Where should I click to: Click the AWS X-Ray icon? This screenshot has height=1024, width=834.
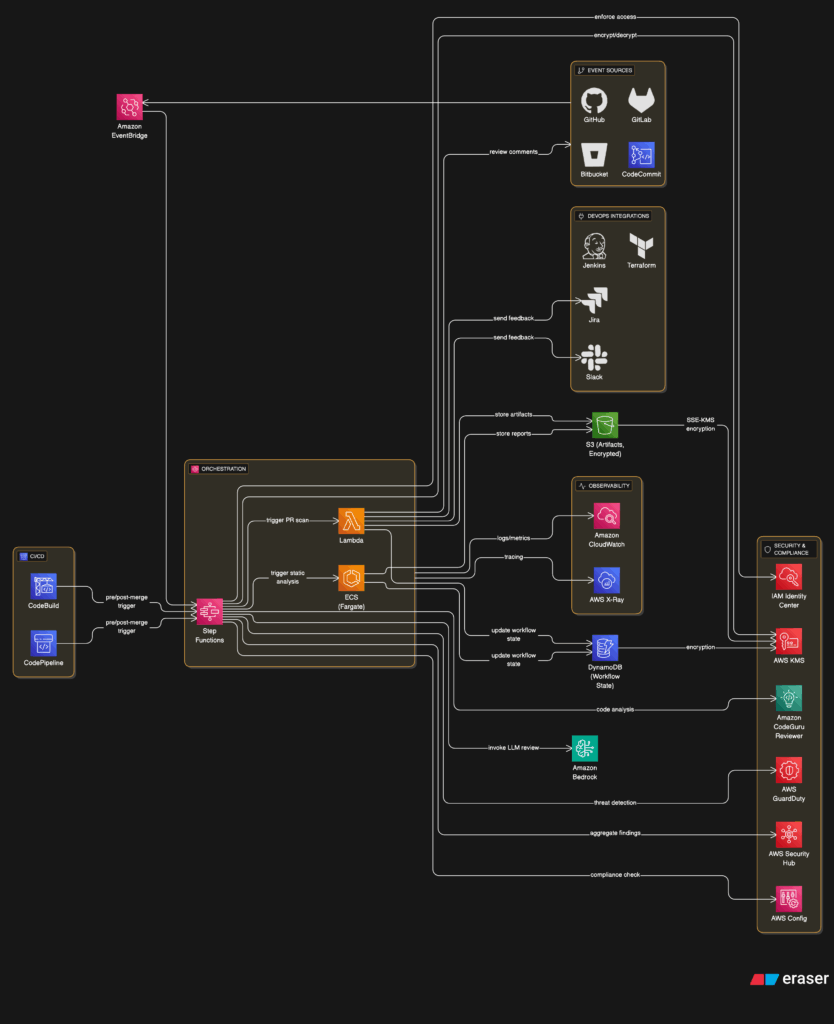pyautogui.click(x=606, y=580)
